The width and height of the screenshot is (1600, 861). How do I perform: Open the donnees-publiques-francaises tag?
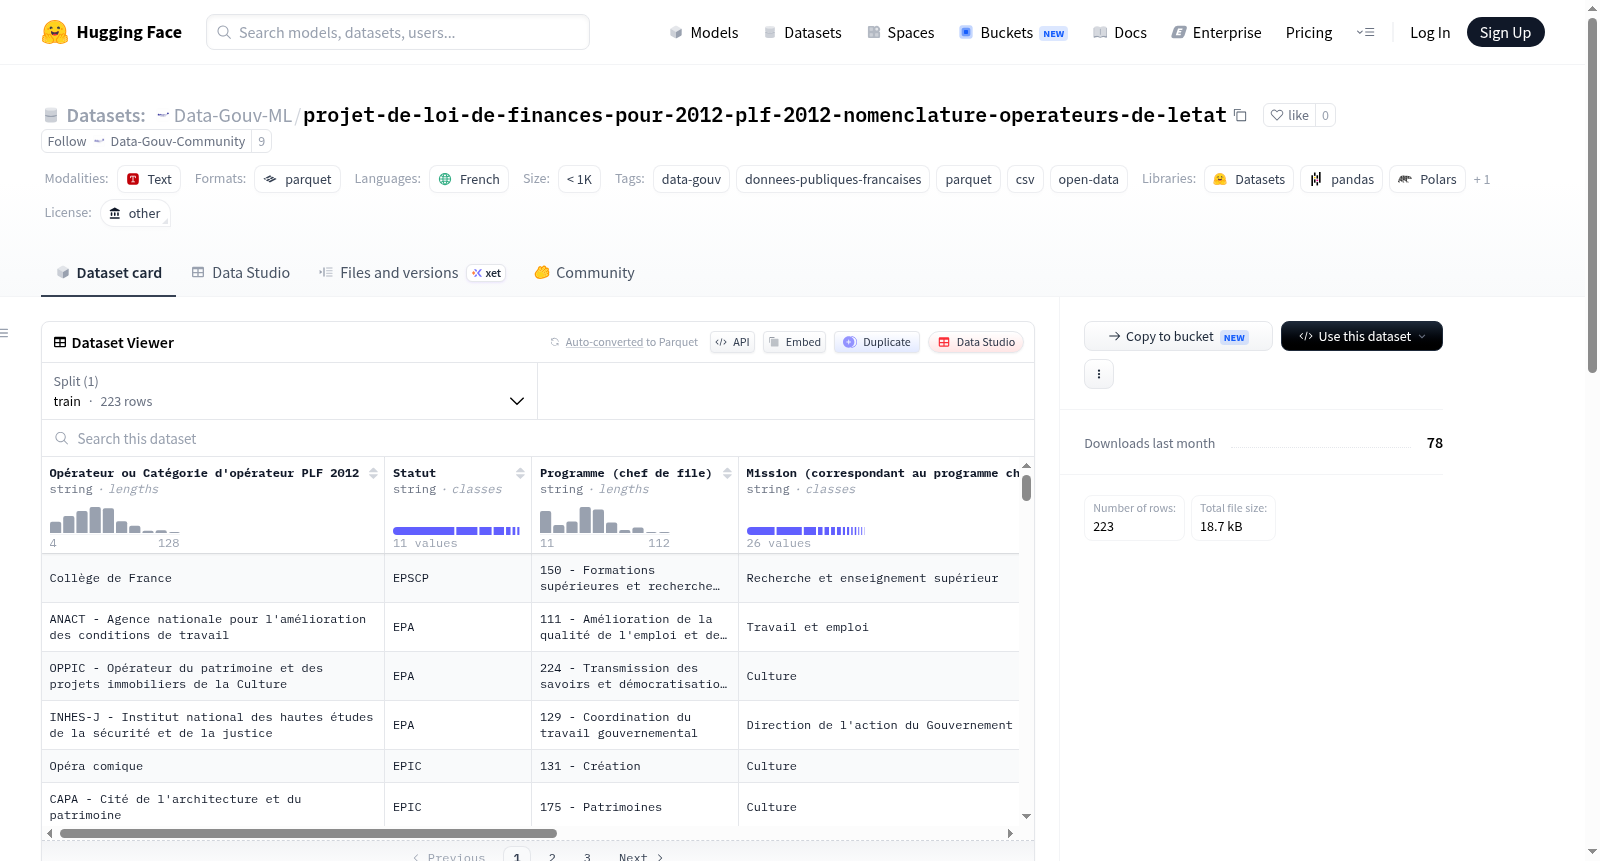(833, 179)
